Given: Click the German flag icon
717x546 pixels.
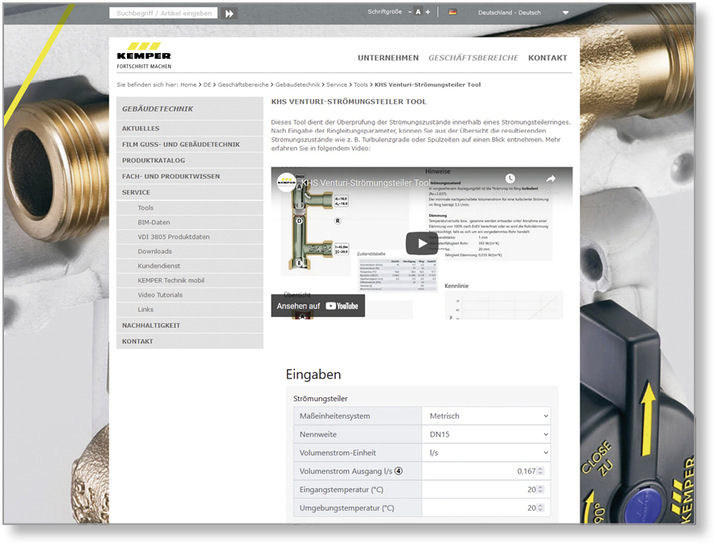Looking at the screenshot, I should click(453, 13).
